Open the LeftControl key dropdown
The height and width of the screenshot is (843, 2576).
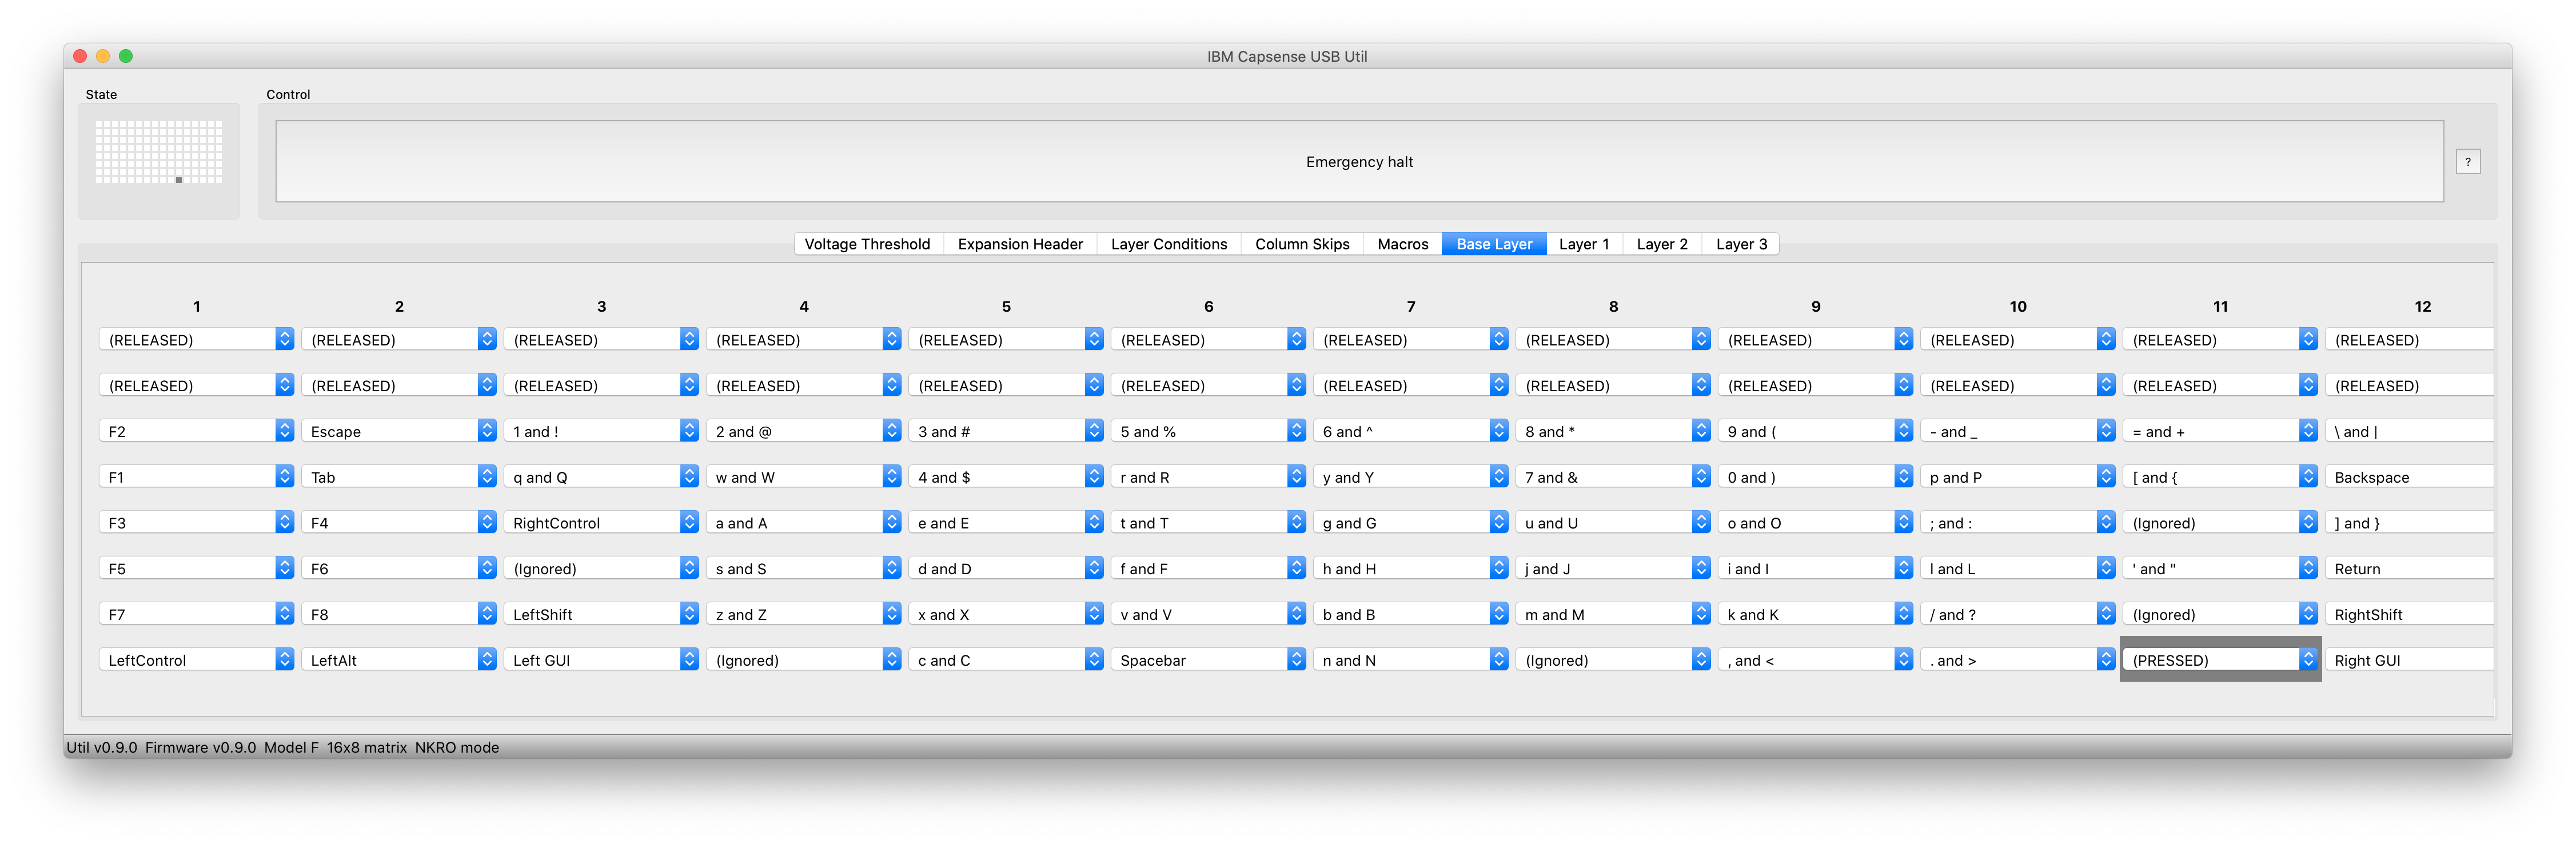coord(197,659)
